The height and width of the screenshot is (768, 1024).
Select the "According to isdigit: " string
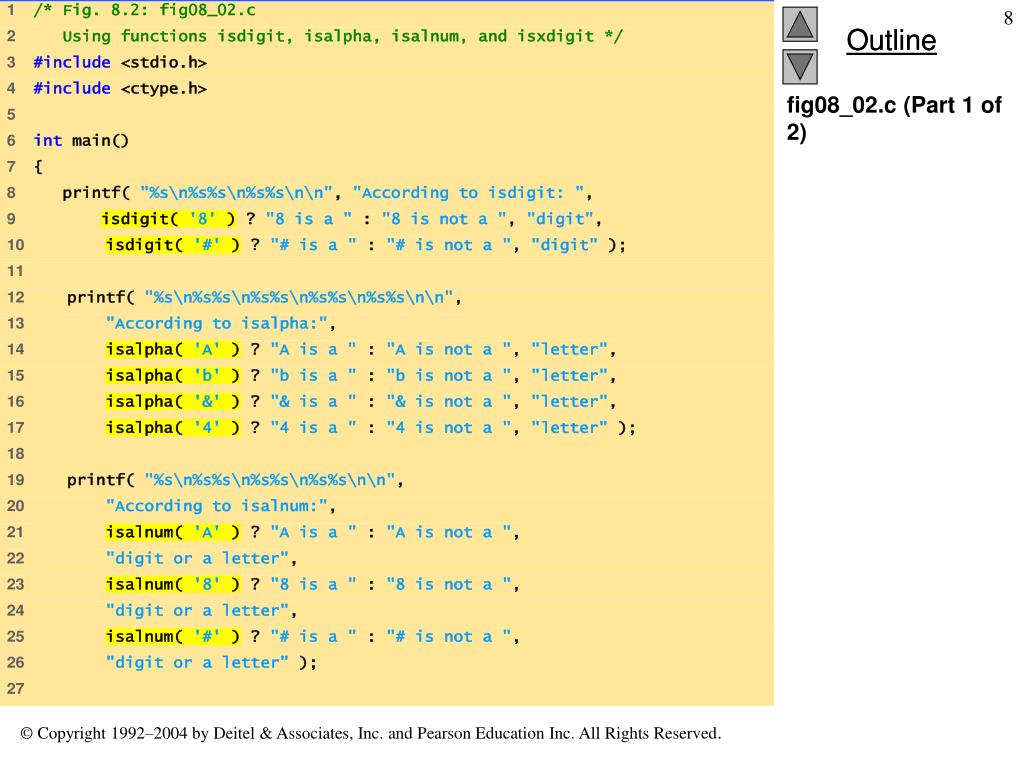[468, 193]
